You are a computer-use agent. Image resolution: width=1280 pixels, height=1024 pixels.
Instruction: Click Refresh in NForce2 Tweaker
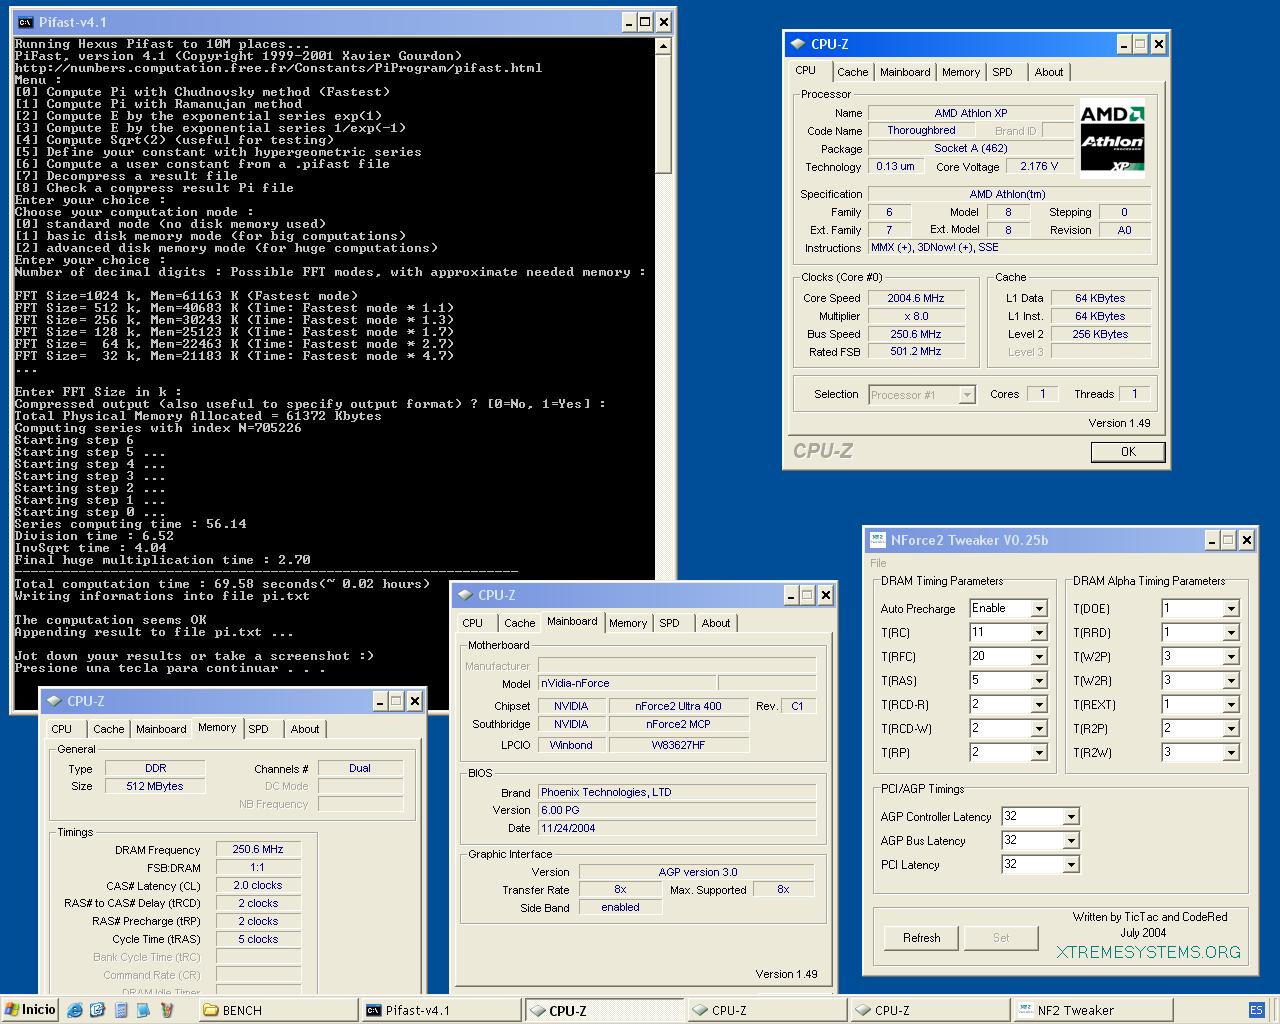click(921, 938)
